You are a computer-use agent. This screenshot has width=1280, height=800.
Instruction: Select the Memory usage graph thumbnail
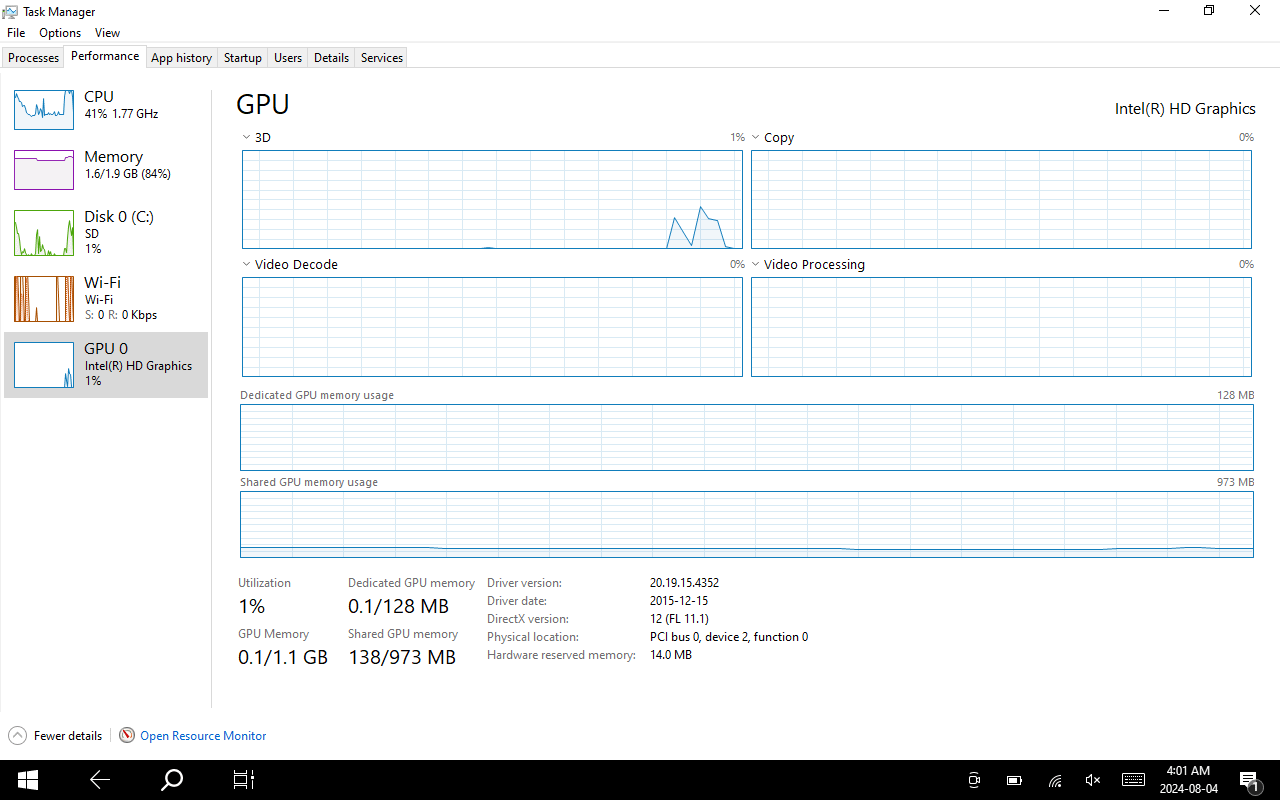pyautogui.click(x=44, y=169)
